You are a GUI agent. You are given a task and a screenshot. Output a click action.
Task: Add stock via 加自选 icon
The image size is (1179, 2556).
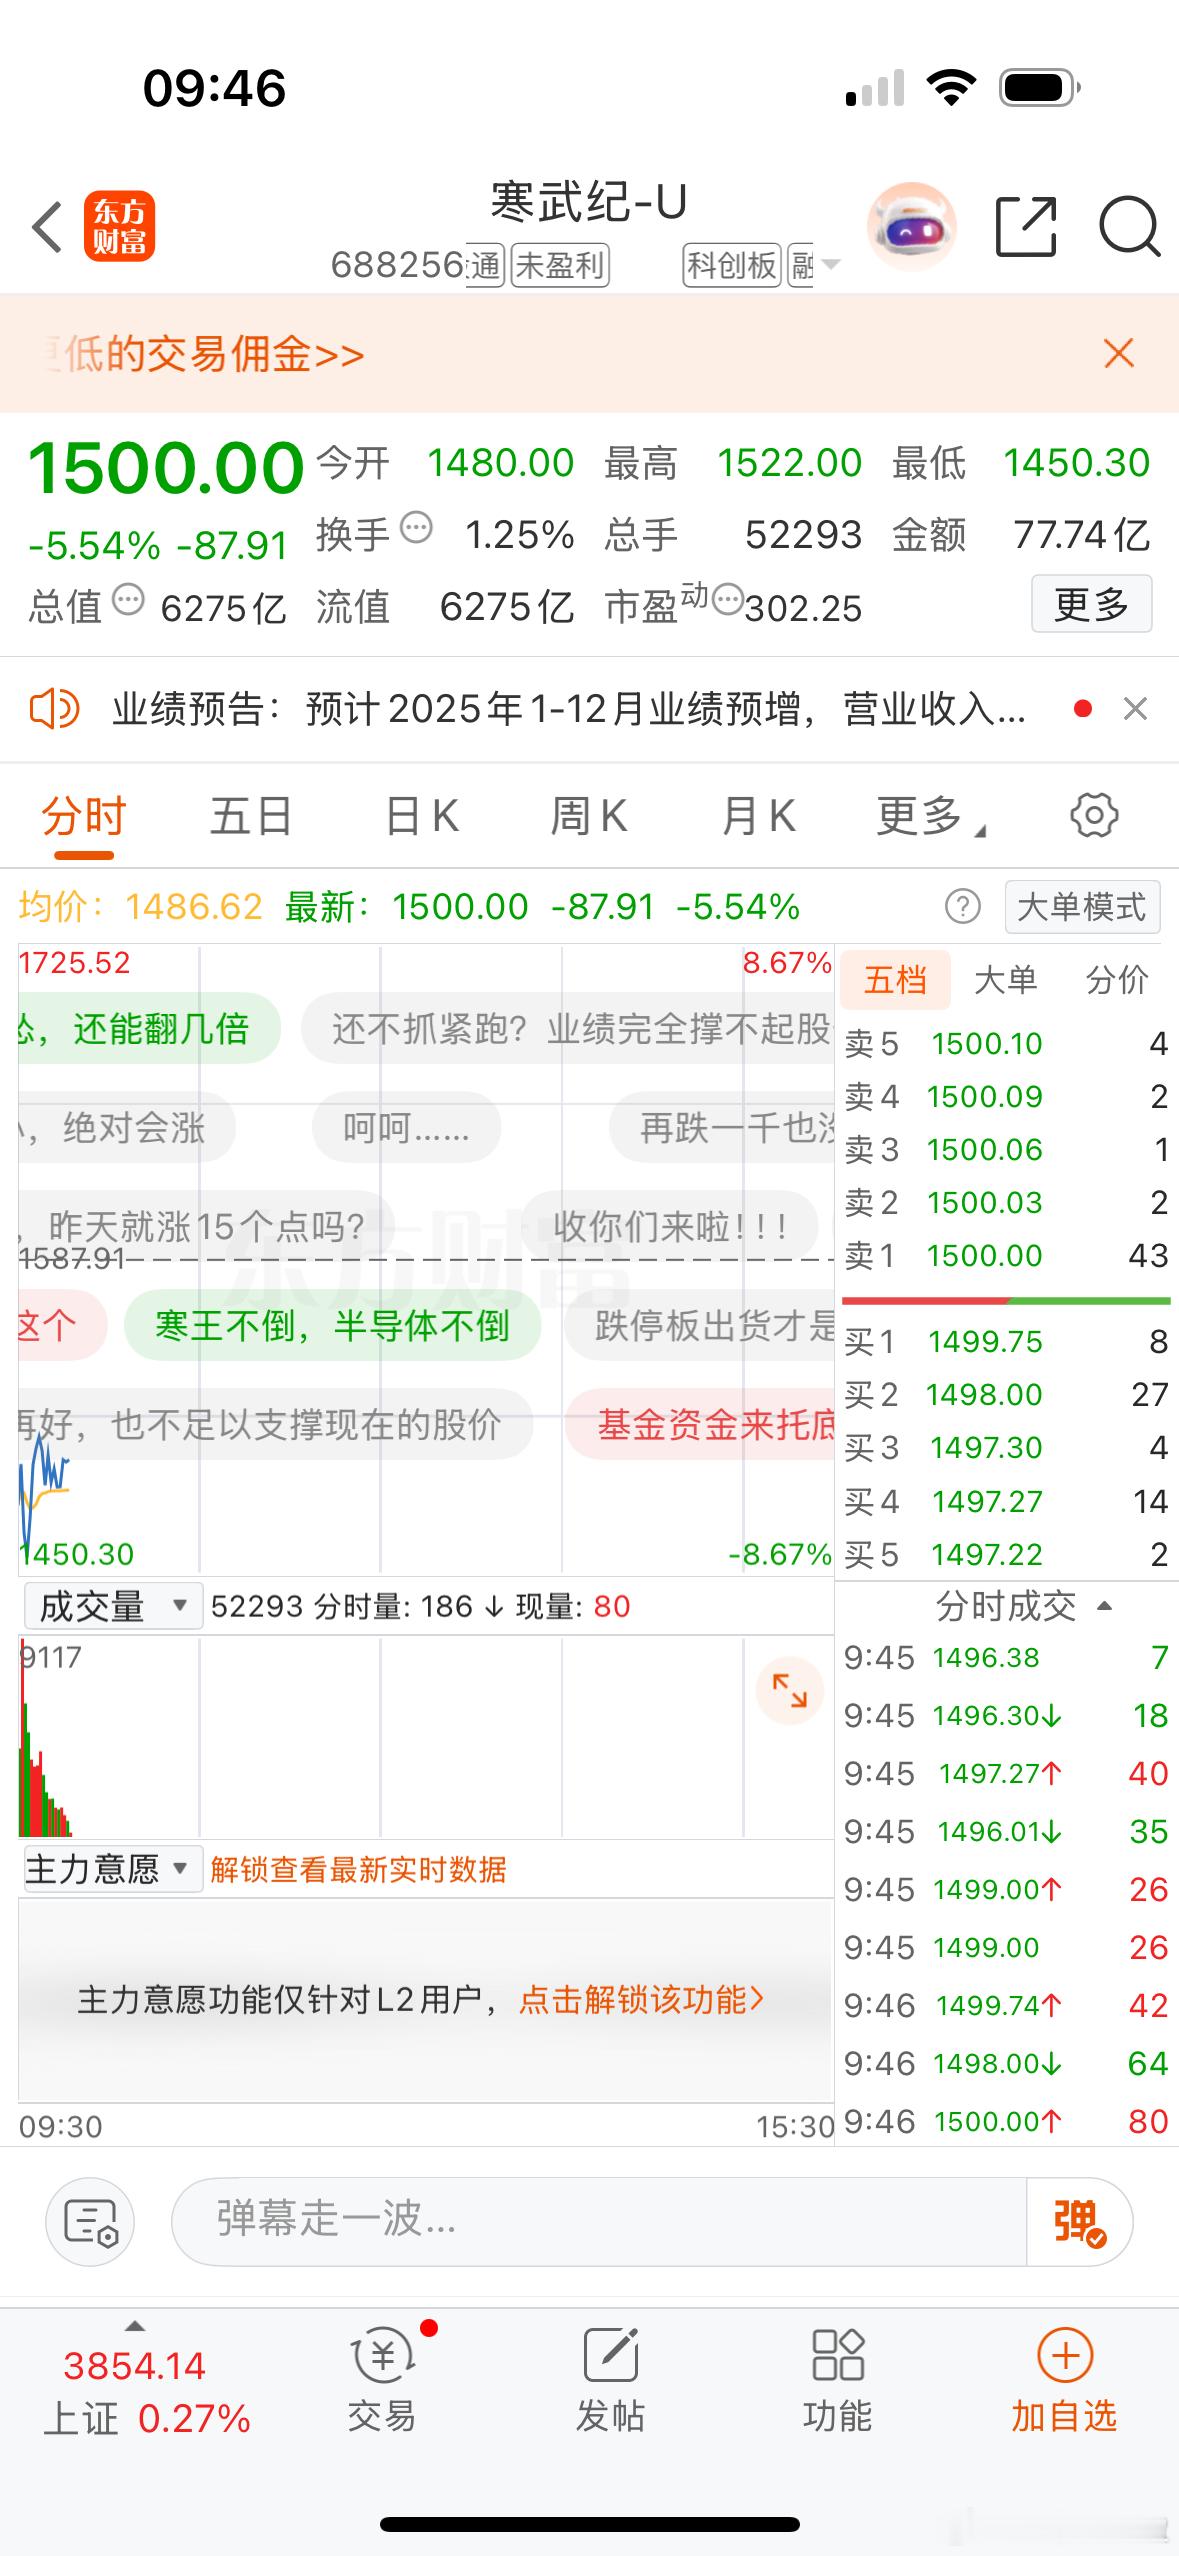point(1064,2380)
